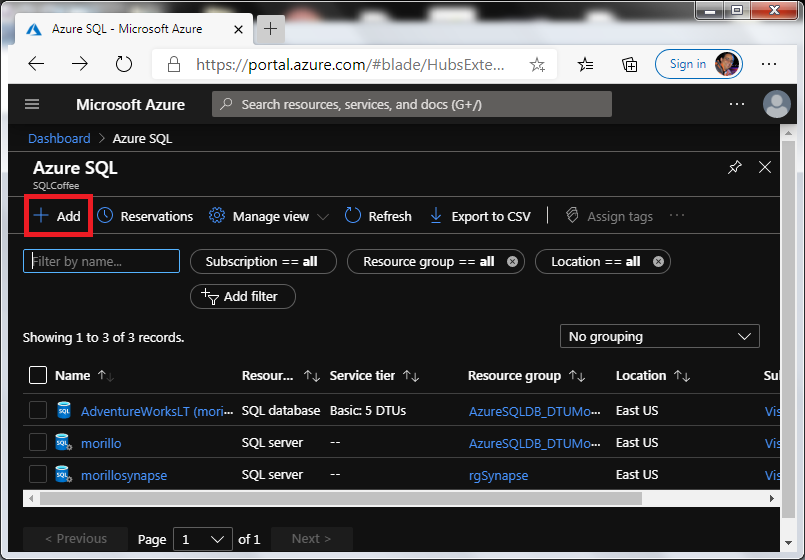Check the morillo row checkbox
805x560 pixels.
38,442
